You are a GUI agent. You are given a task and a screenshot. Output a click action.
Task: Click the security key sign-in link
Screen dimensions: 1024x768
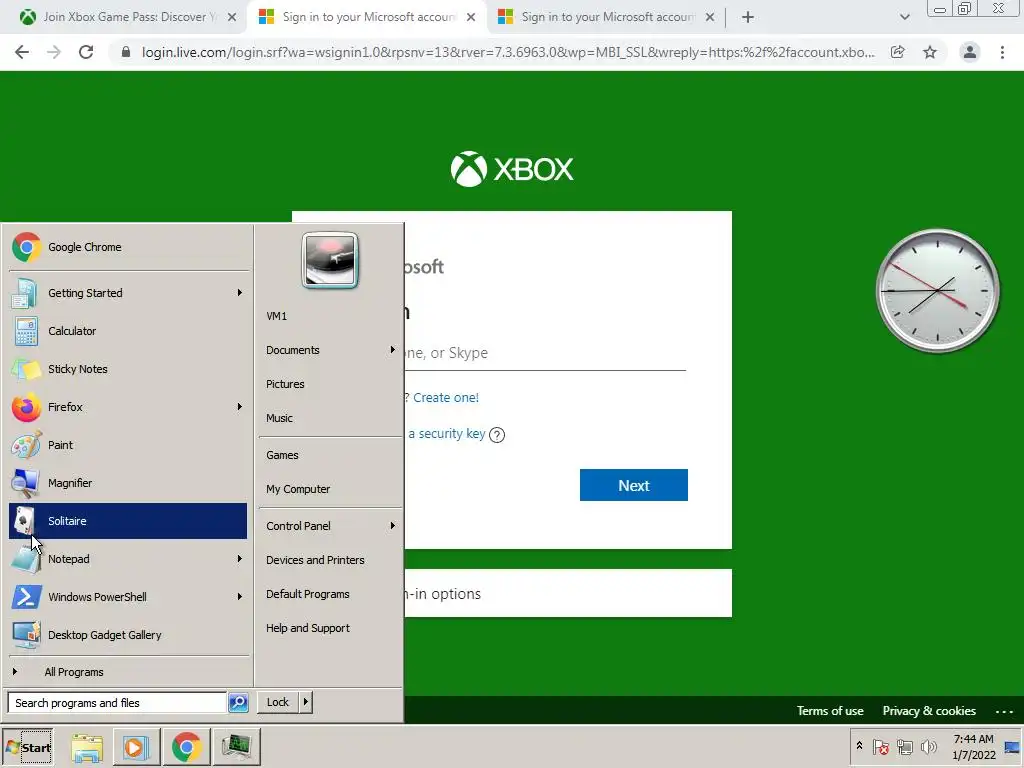coord(446,434)
